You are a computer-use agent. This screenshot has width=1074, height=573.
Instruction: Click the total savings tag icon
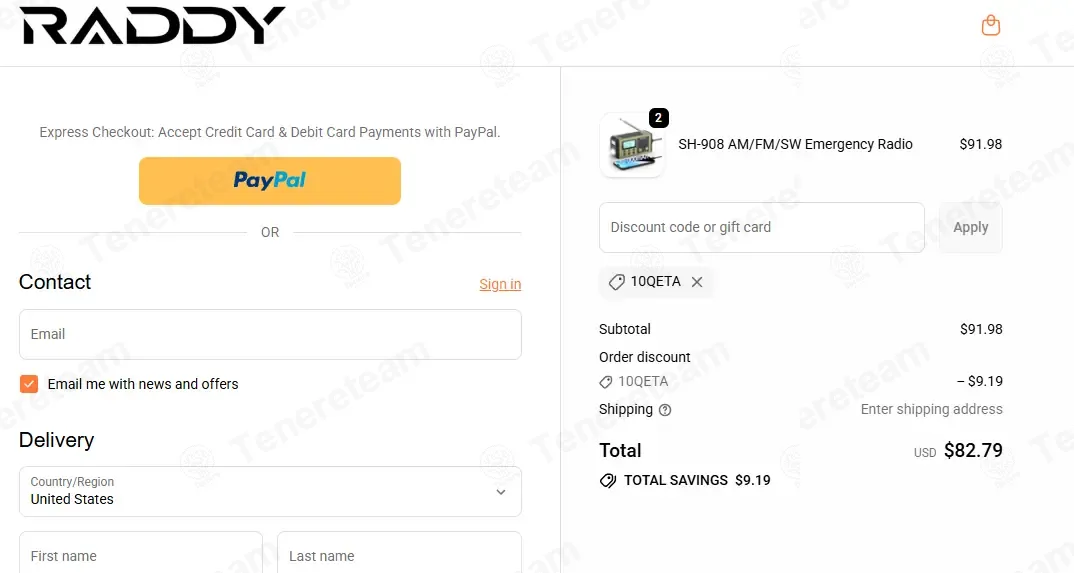608,481
